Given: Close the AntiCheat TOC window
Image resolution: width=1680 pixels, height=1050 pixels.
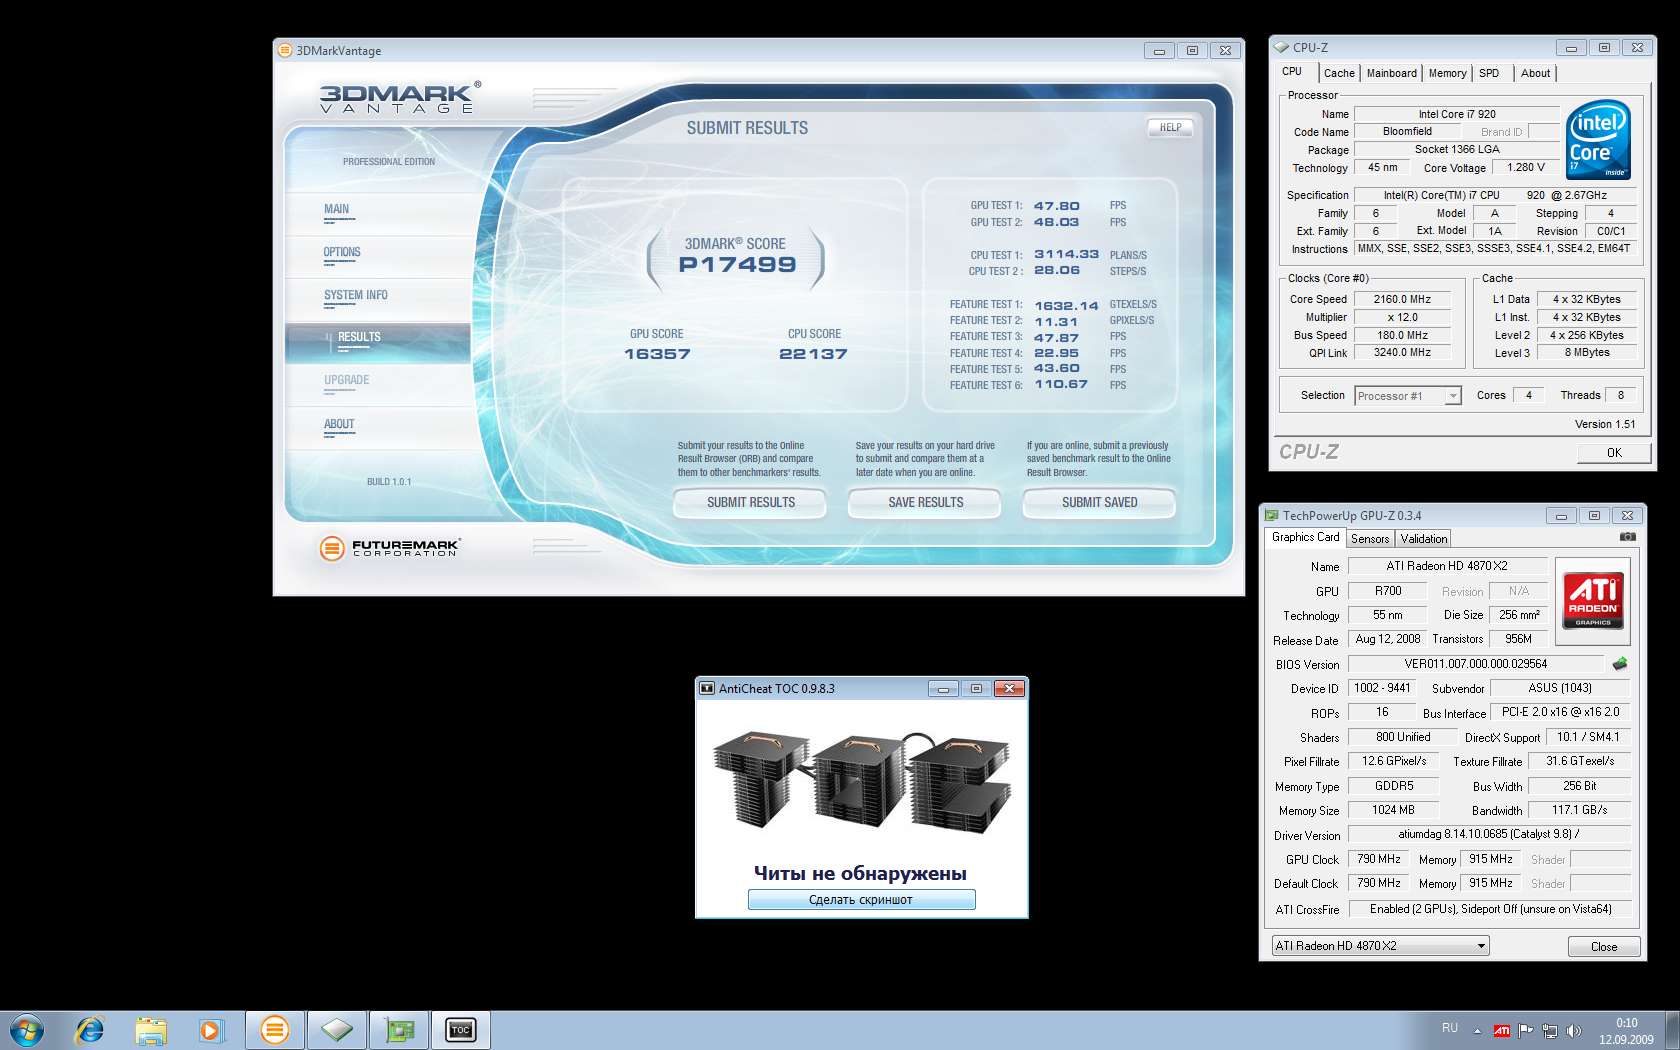Looking at the screenshot, I should coord(1009,688).
